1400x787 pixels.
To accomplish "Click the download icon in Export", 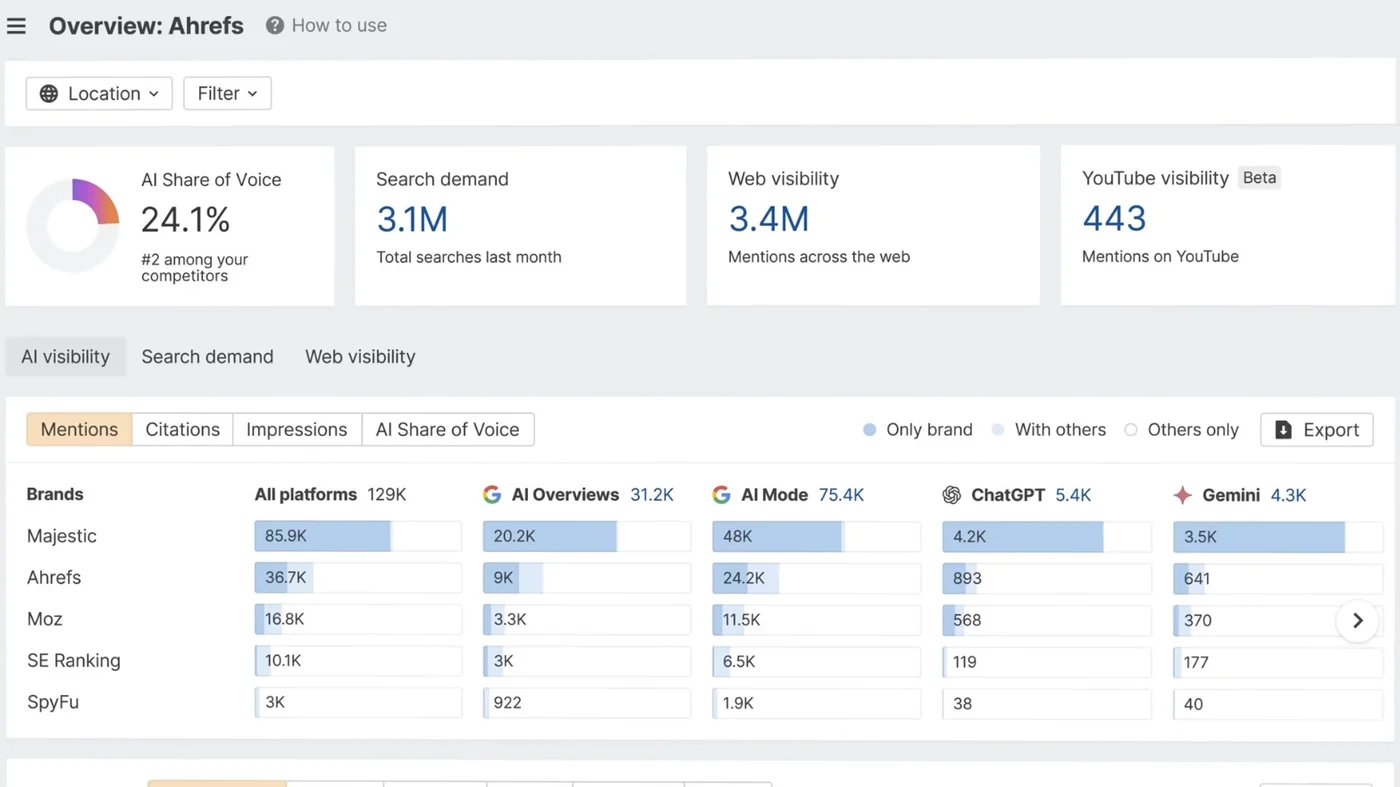I will [1283, 430].
